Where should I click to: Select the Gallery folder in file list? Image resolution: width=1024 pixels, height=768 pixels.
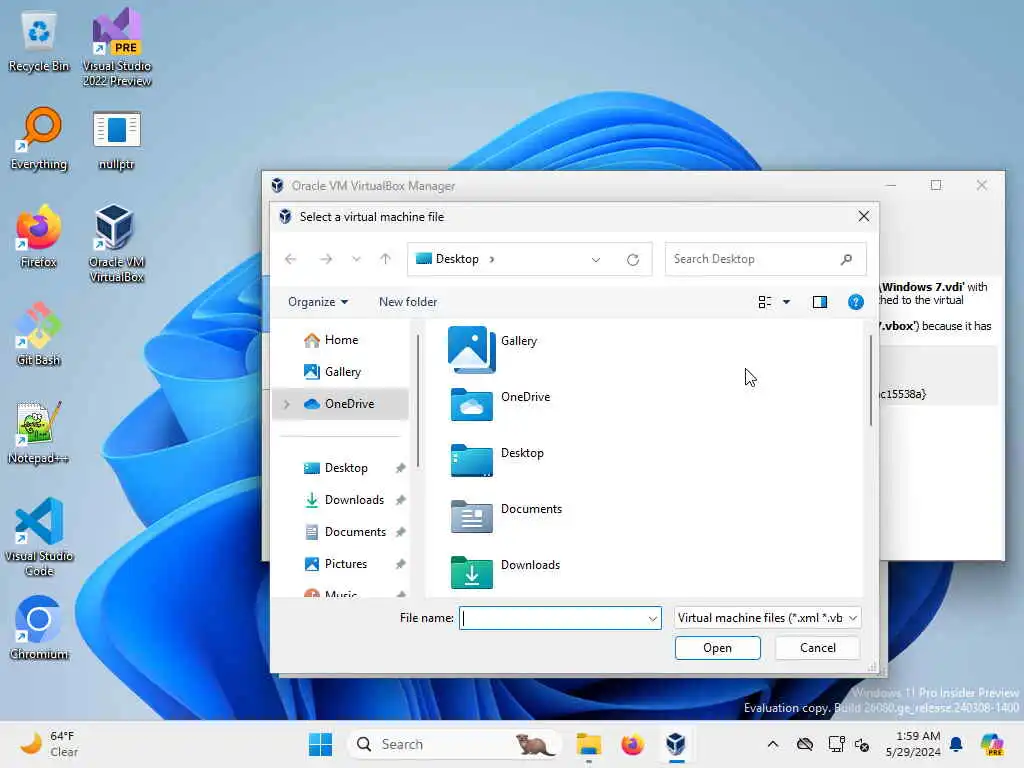pos(493,349)
